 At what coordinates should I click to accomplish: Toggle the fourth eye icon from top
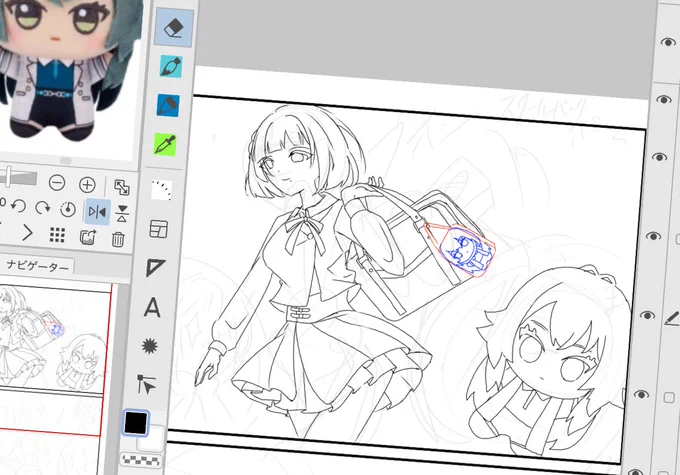click(x=653, y=236)
